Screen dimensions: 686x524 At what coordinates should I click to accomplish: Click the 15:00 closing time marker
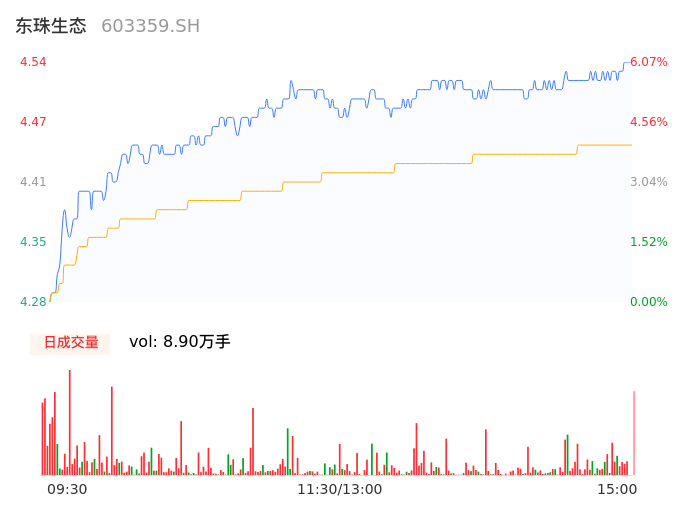click(617, 489)
